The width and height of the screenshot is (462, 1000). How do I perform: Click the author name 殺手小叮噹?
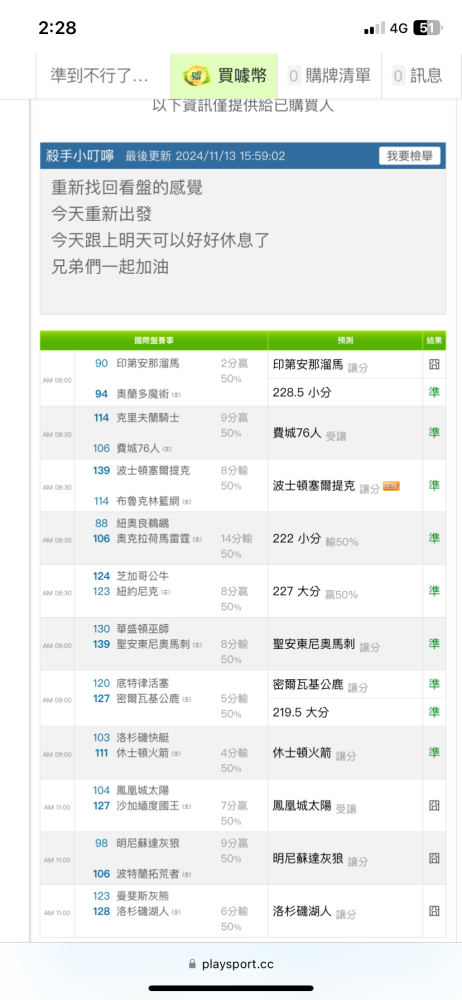tap(80, 156)
